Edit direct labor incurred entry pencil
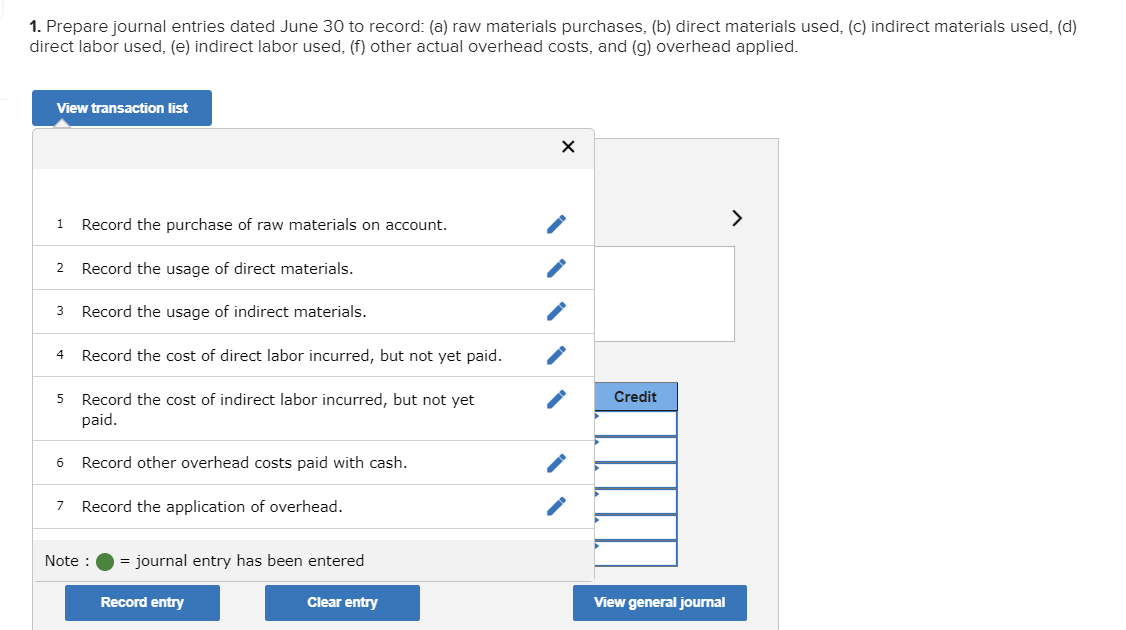This screenshot has width=1126, height=630. [x=556, y=355]
